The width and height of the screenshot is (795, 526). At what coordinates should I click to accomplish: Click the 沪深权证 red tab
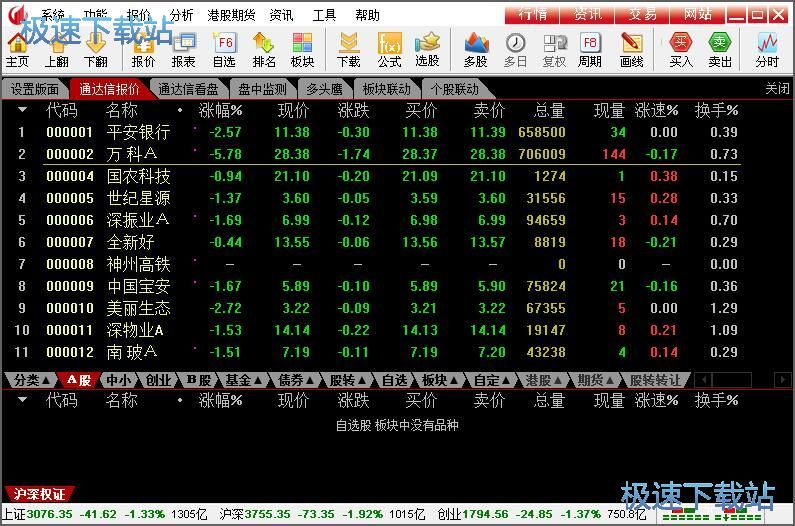pyautogui.click(x=40, y=494)
